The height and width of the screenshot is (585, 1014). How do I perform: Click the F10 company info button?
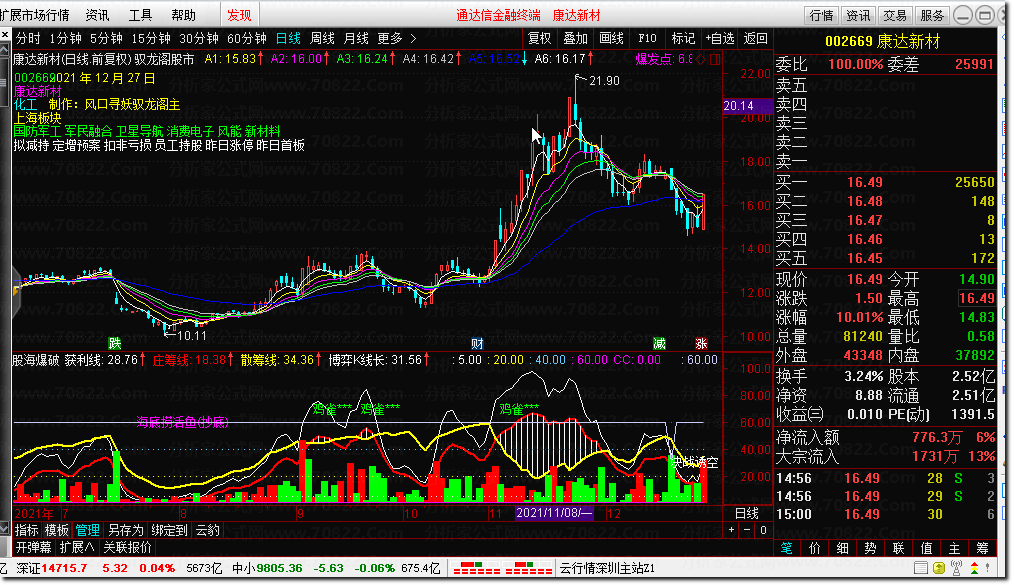point(647,38)
